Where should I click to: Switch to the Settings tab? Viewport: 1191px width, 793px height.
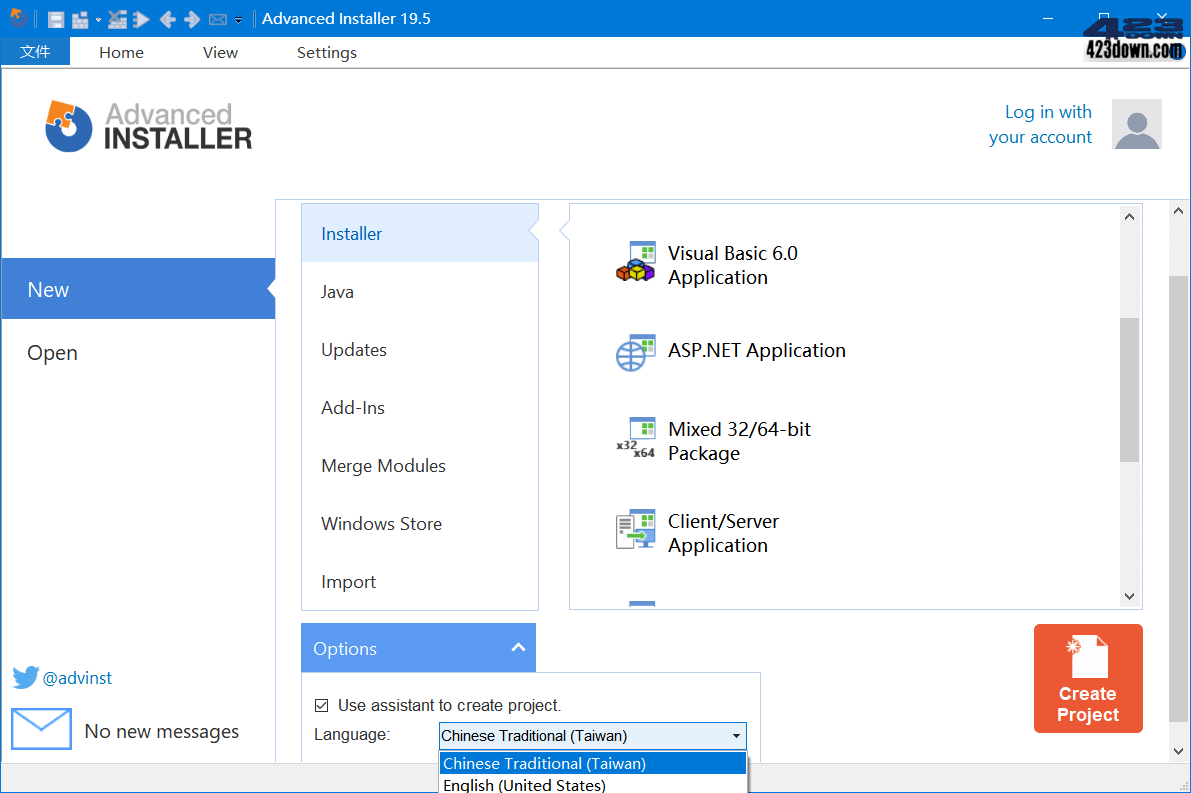point(326,52)
